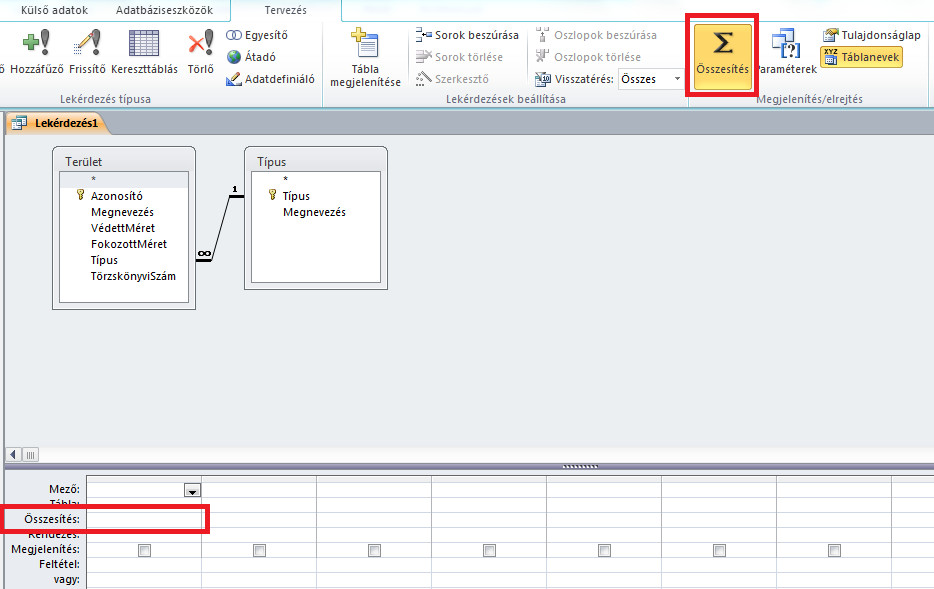The width and height of the screenshot is (934, 589).
Task: Click the Adatdefiniáló button
Action: pos(271,79)
